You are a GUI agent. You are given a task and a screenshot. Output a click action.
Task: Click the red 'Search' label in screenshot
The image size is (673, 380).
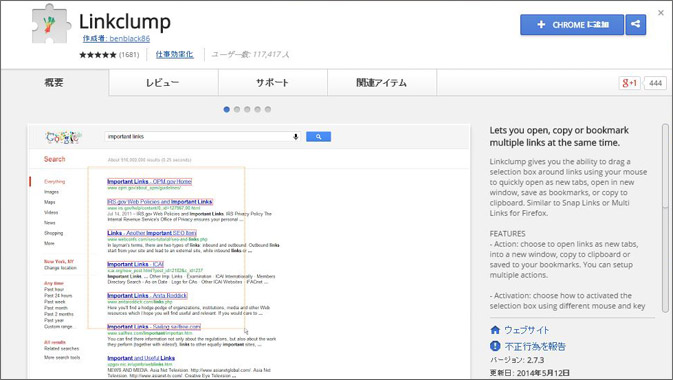point(55,159)
